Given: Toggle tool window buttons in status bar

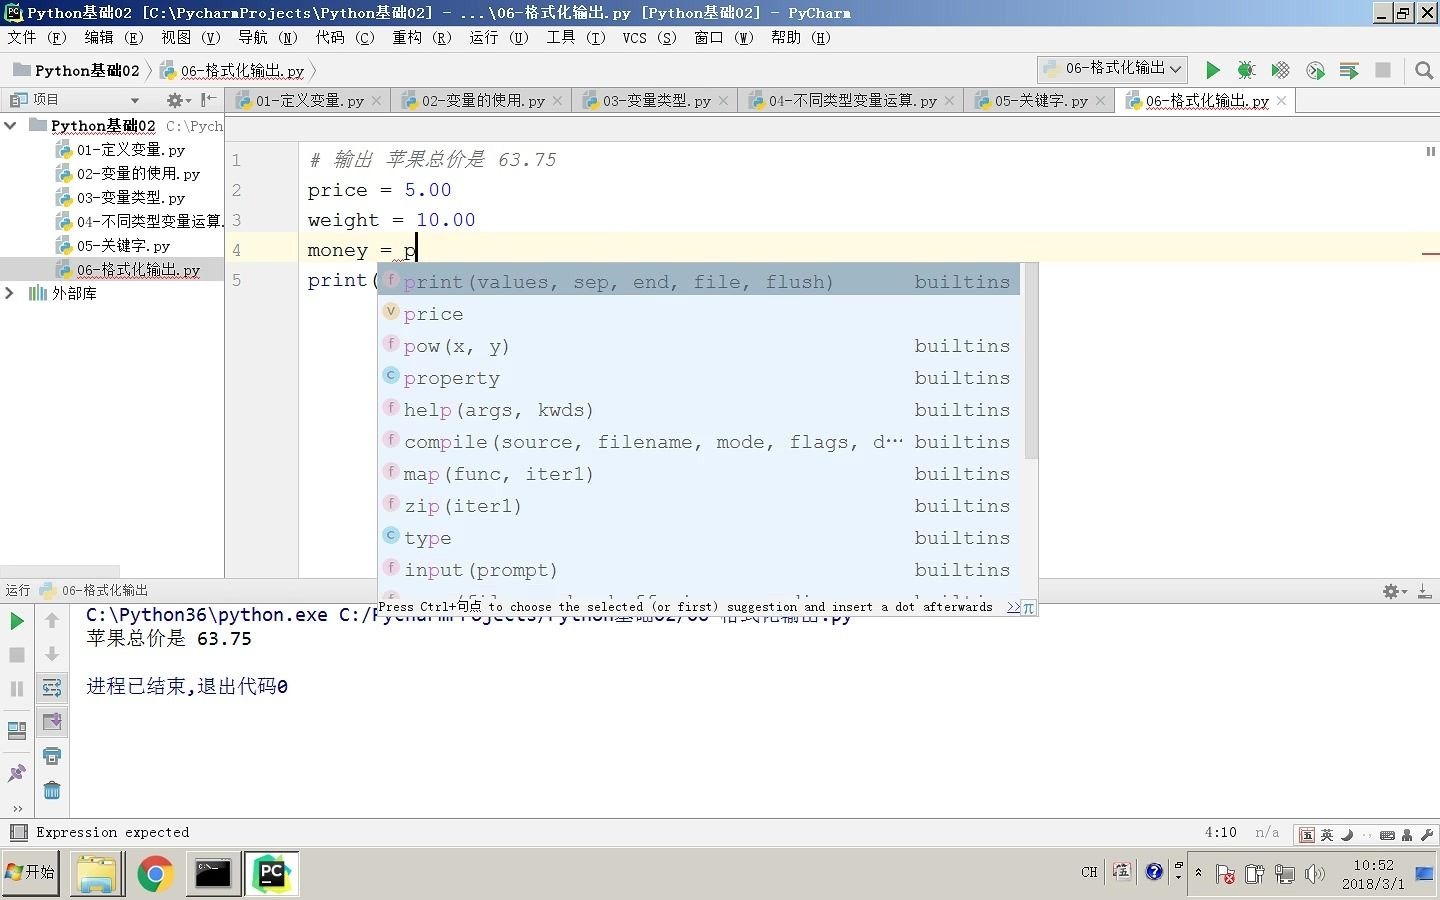Looking at the screenshot, I should [x=18, y=832].
